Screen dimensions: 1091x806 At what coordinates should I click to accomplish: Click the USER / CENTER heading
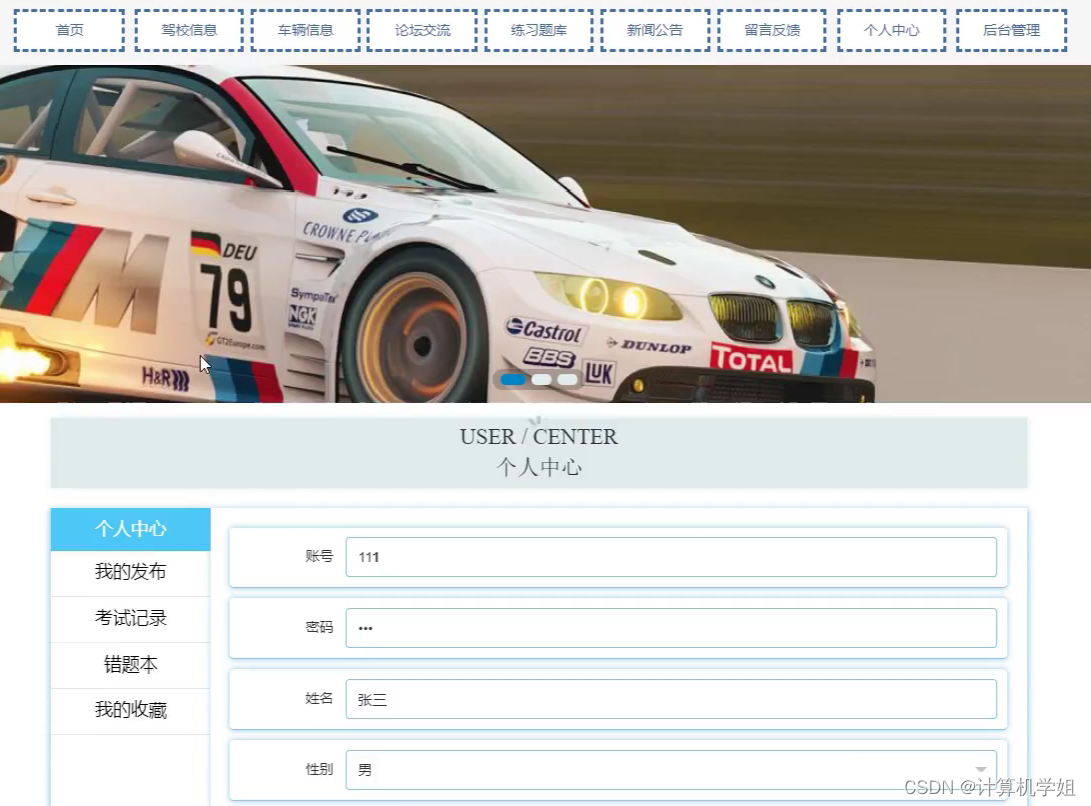point(539,436)
